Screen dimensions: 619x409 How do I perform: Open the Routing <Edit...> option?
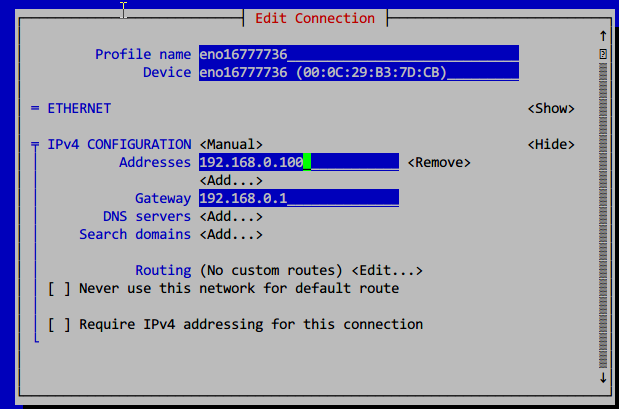point(387,270)
